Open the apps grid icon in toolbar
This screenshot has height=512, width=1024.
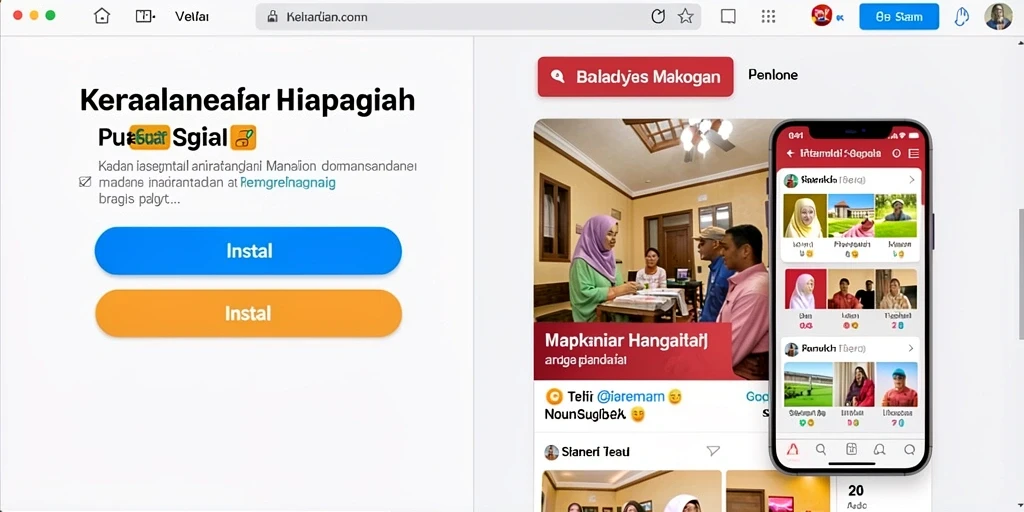click(x=769, y=16)
